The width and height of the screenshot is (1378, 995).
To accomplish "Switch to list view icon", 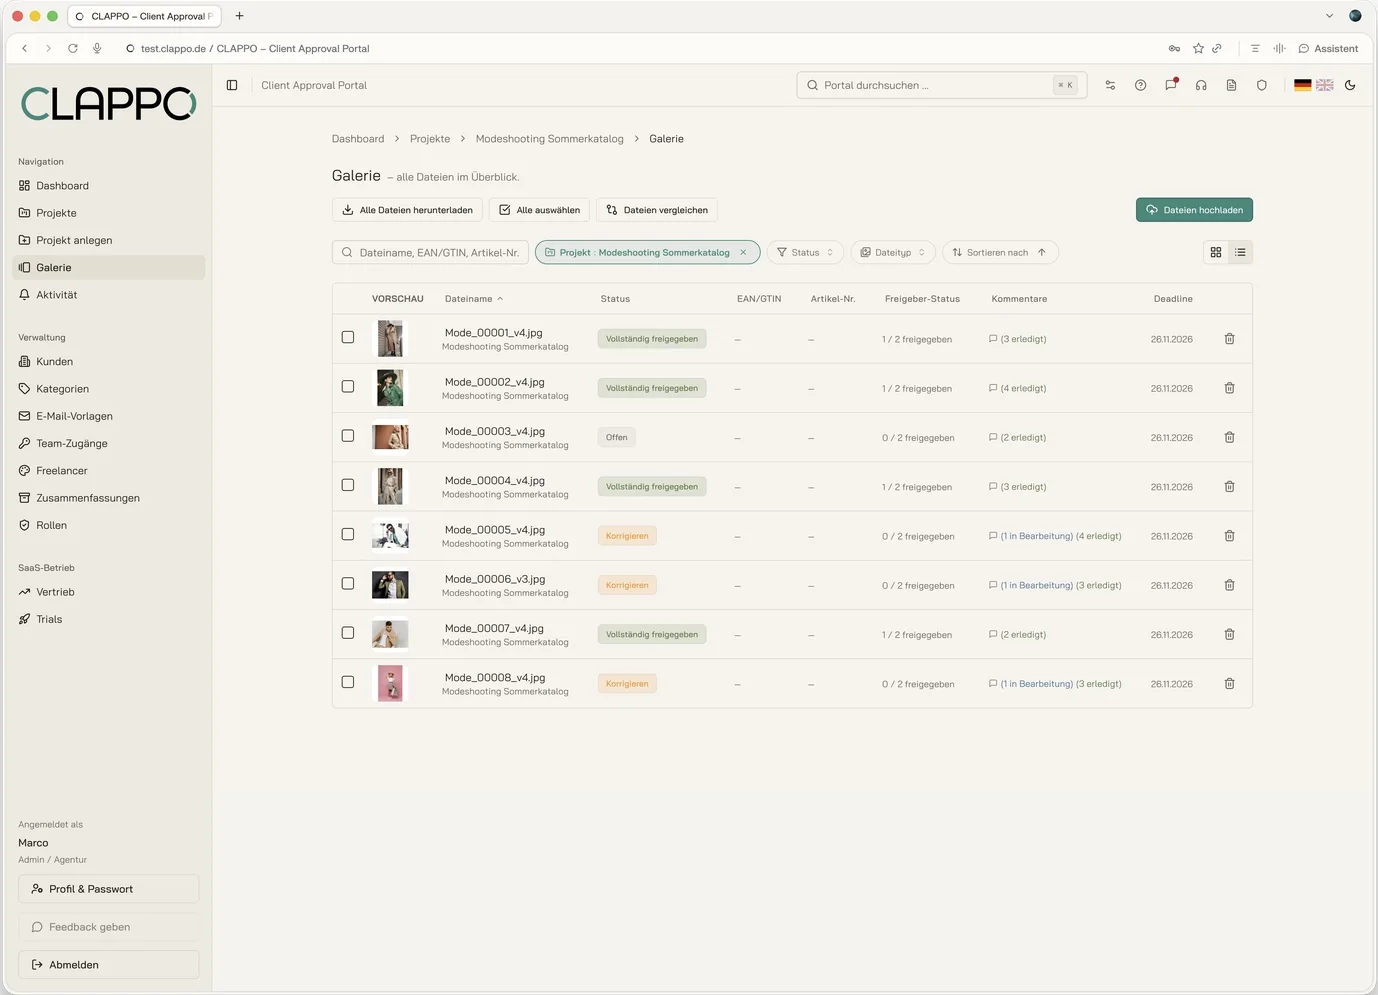I will point(1240,253).
